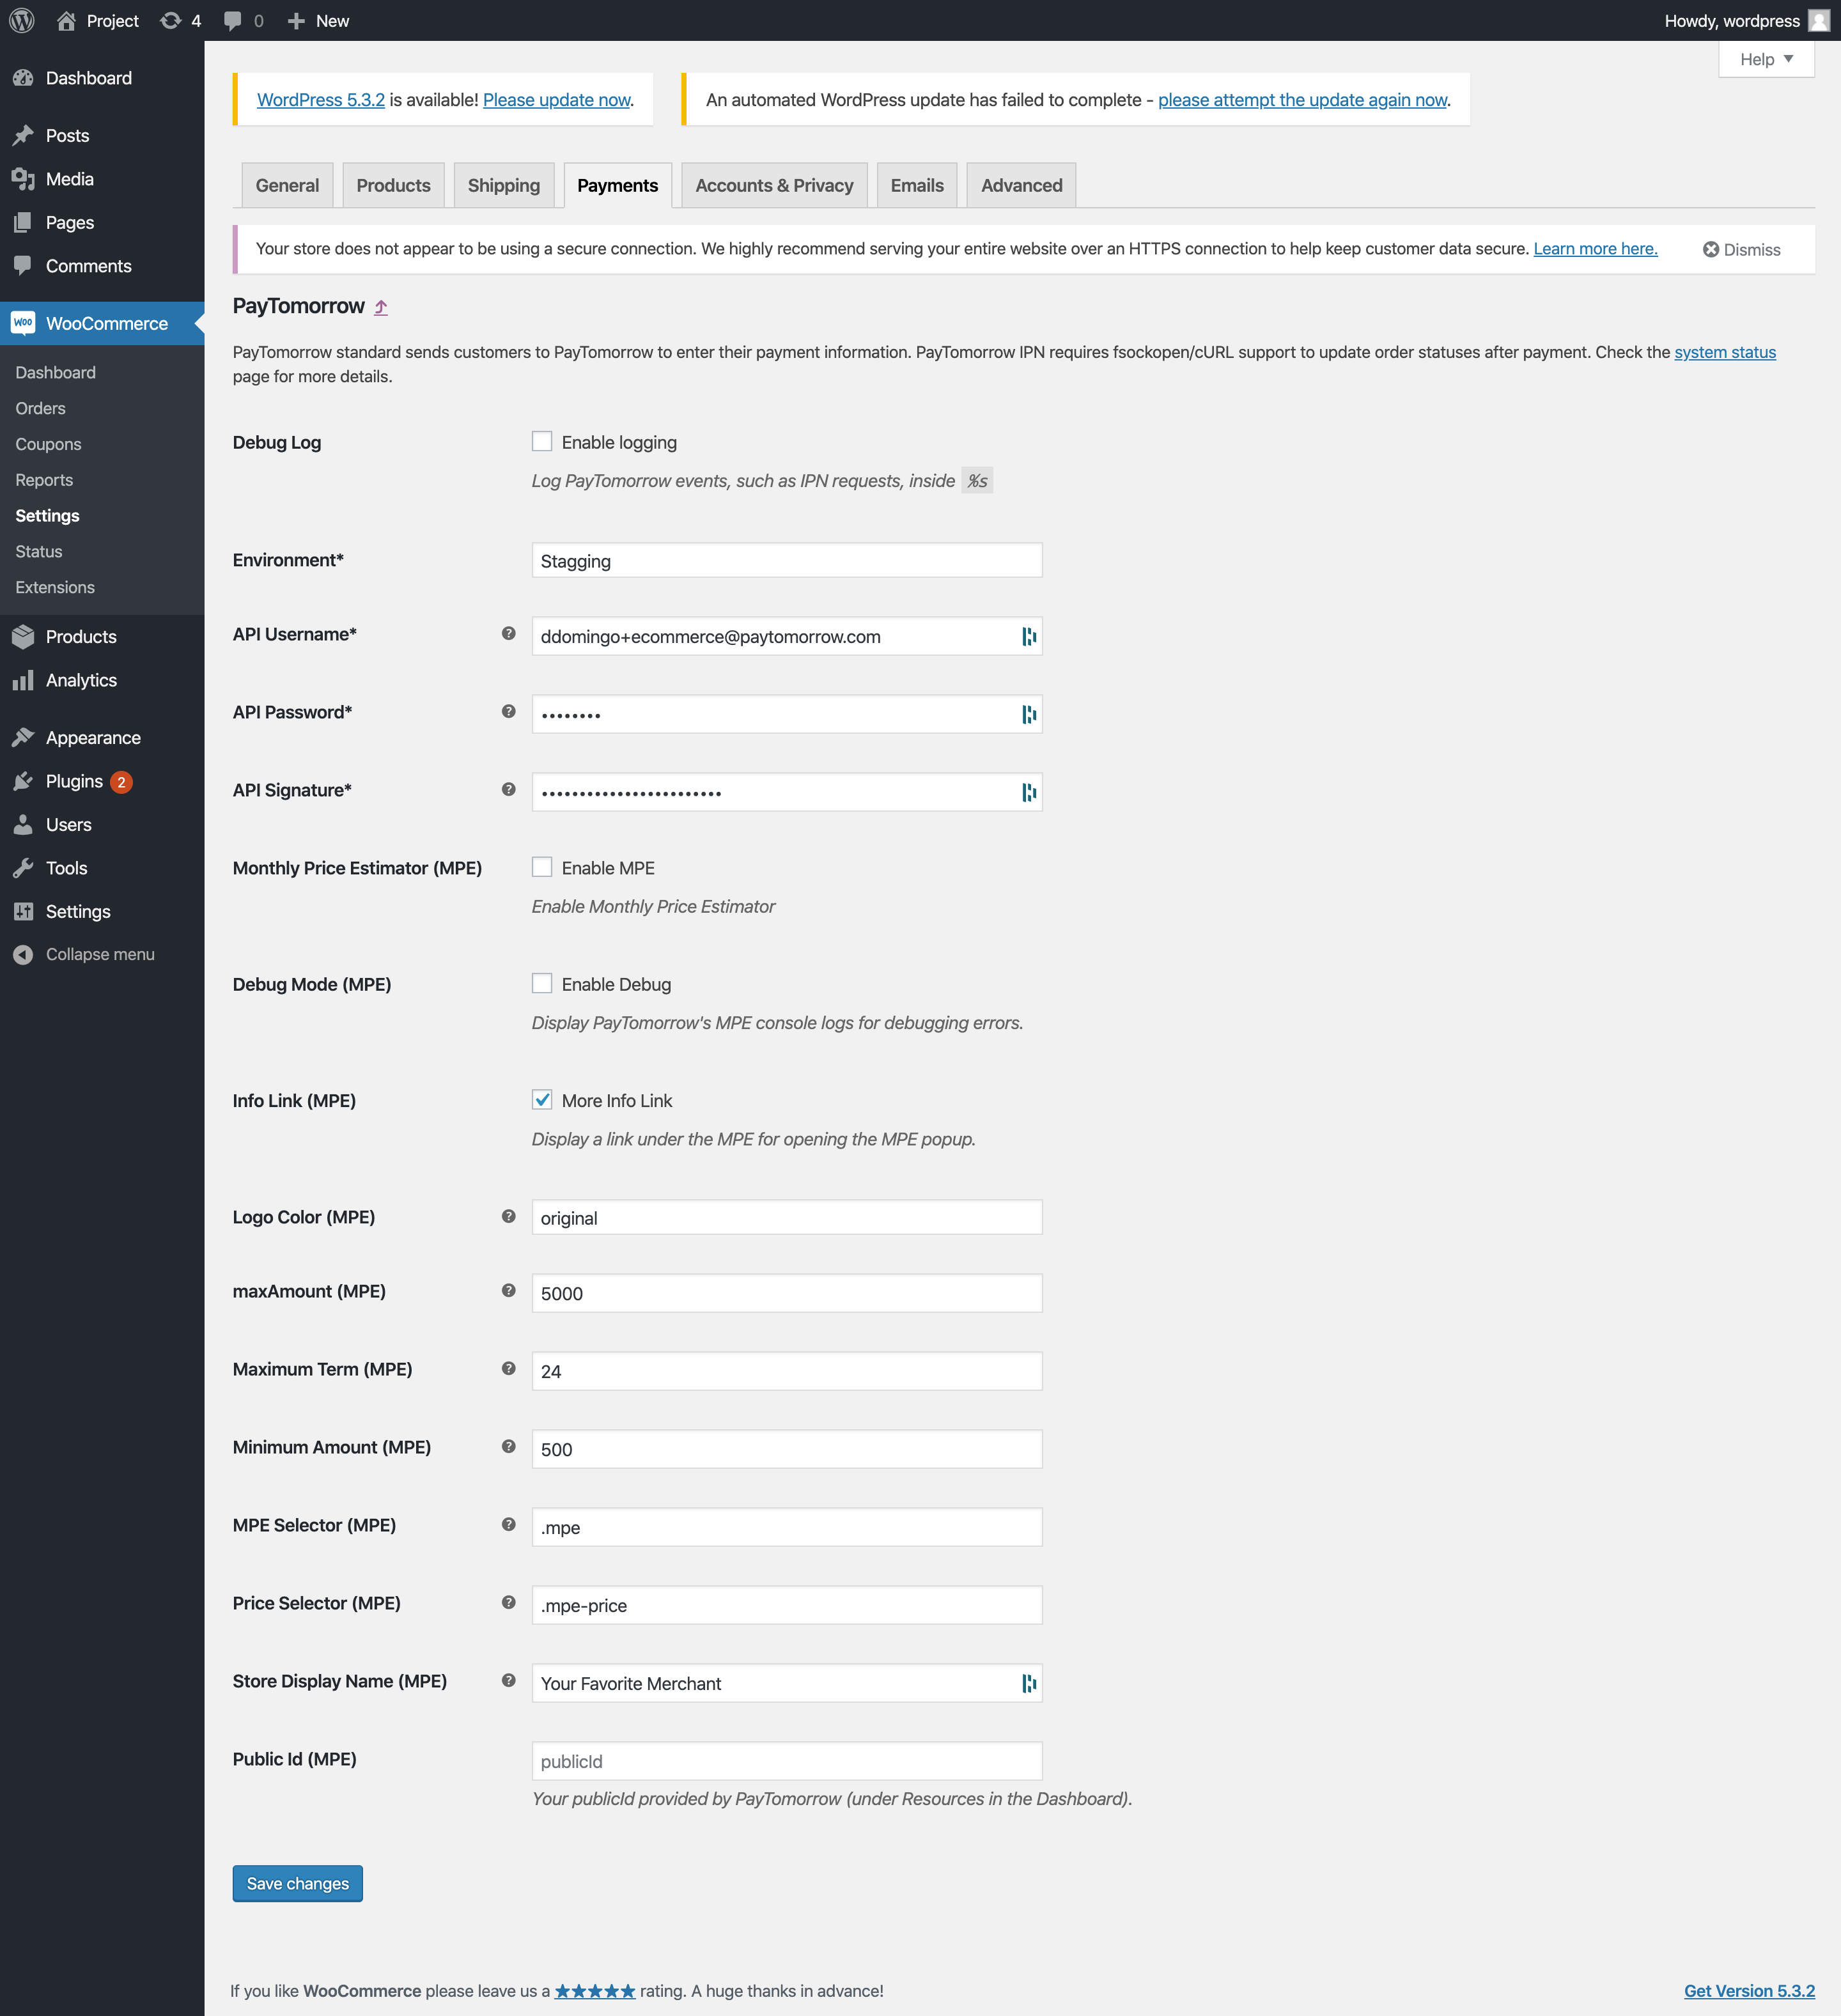Open the system status link
Image resolution: width=1841 pixels, height=2016 pixels.
click(1725, 352)
